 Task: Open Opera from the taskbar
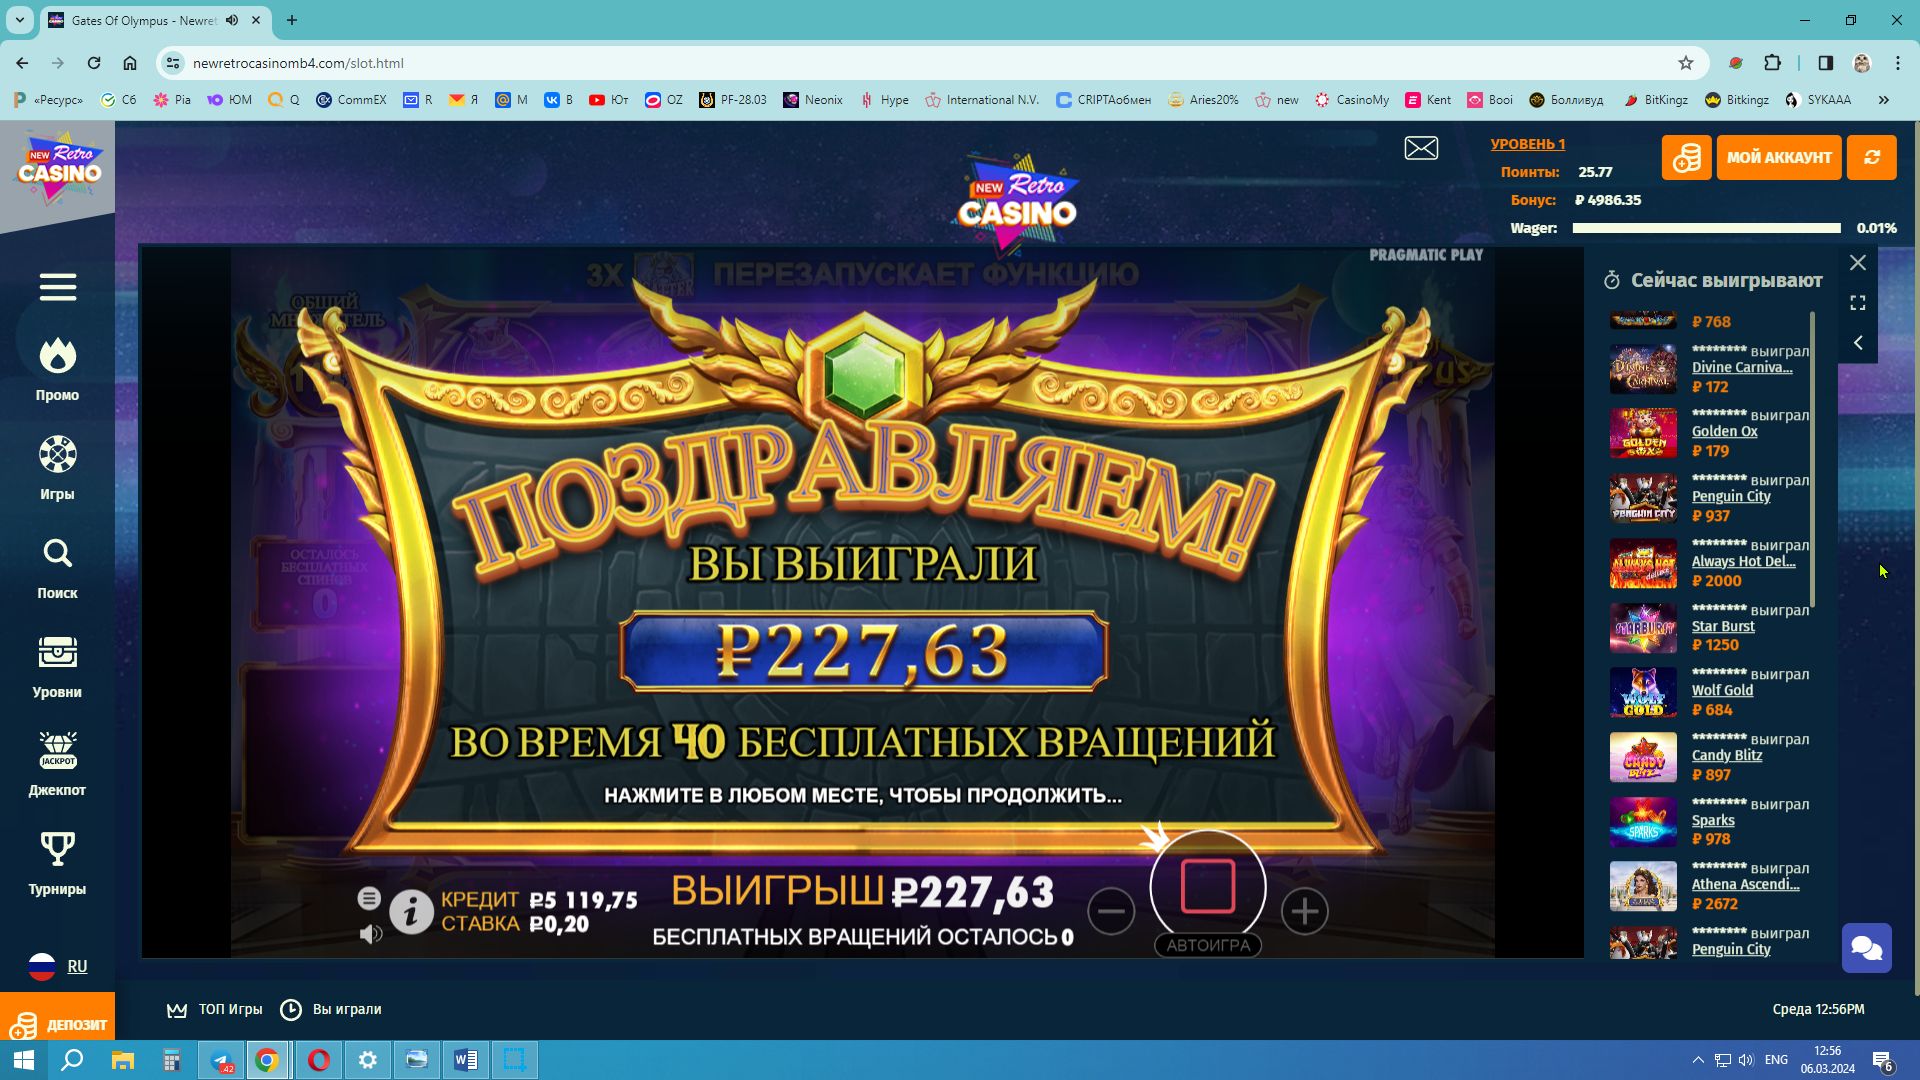319,1060
